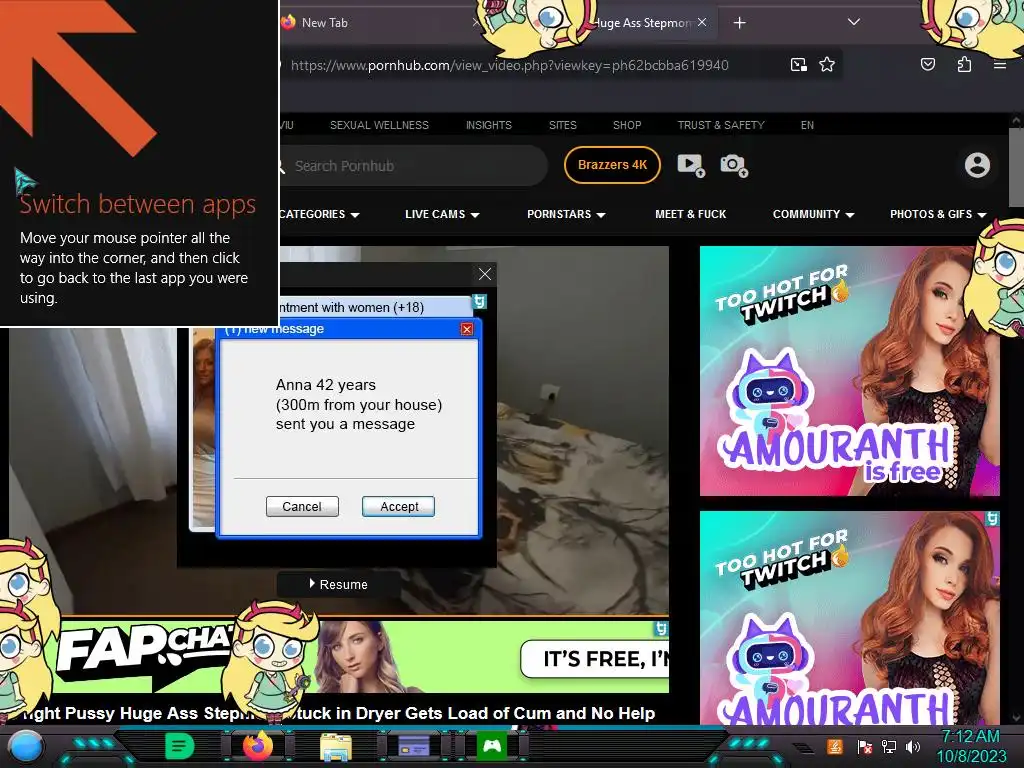Expand the Pornstars dropdown
Image resolution: width=1024 pixels, height=768 pixels.
point(566,214)
